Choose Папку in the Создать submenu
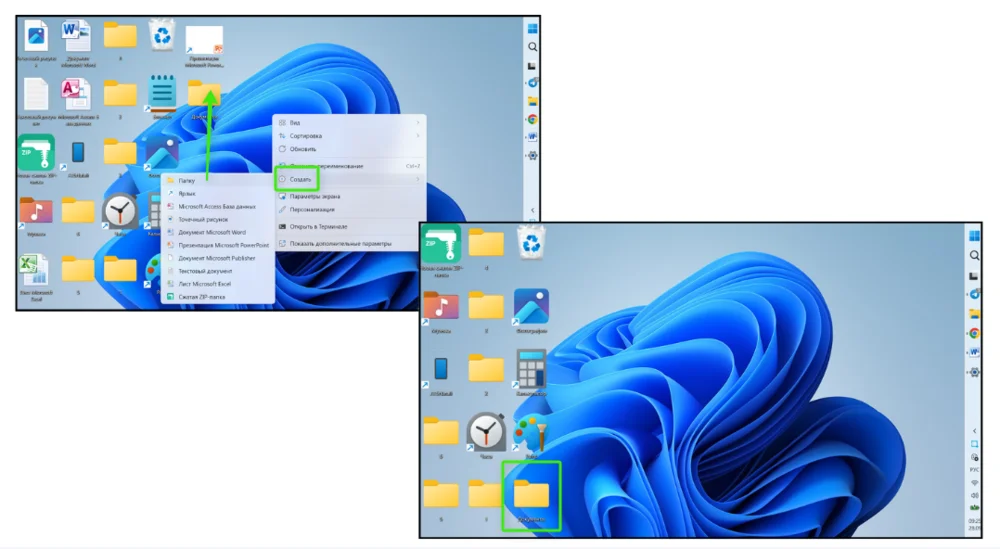Screen dimensions: 1000x549 click(218, 180)
